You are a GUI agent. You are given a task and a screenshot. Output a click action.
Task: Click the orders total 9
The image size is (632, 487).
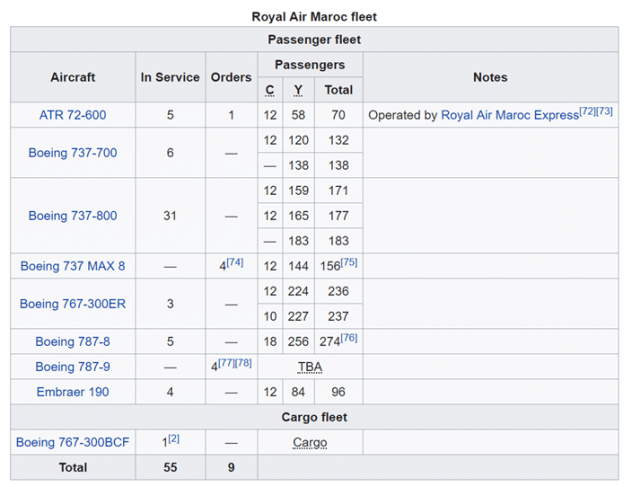(x=231, y=467)
